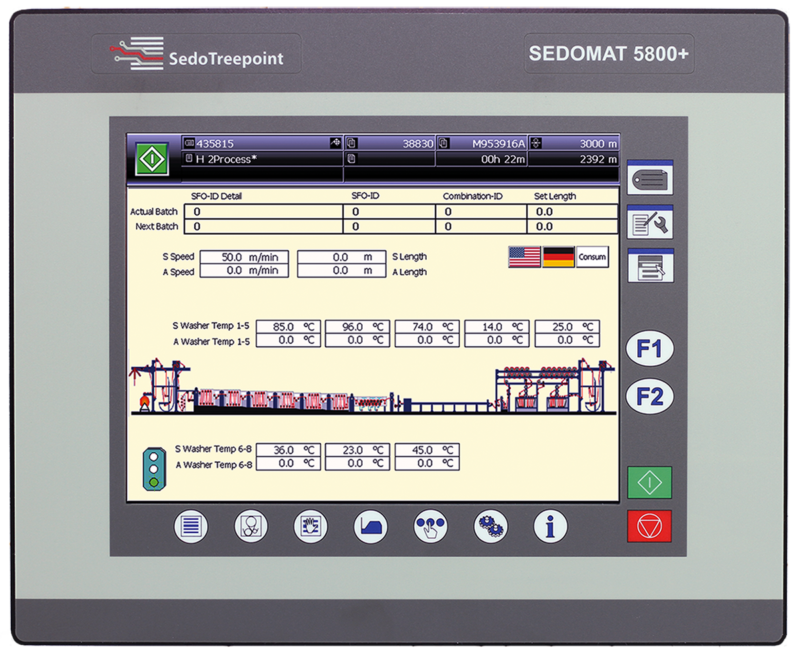Open the trend curve graph icon
The height and width of the screenshot is (656, 800).
[x=372, y=526]
